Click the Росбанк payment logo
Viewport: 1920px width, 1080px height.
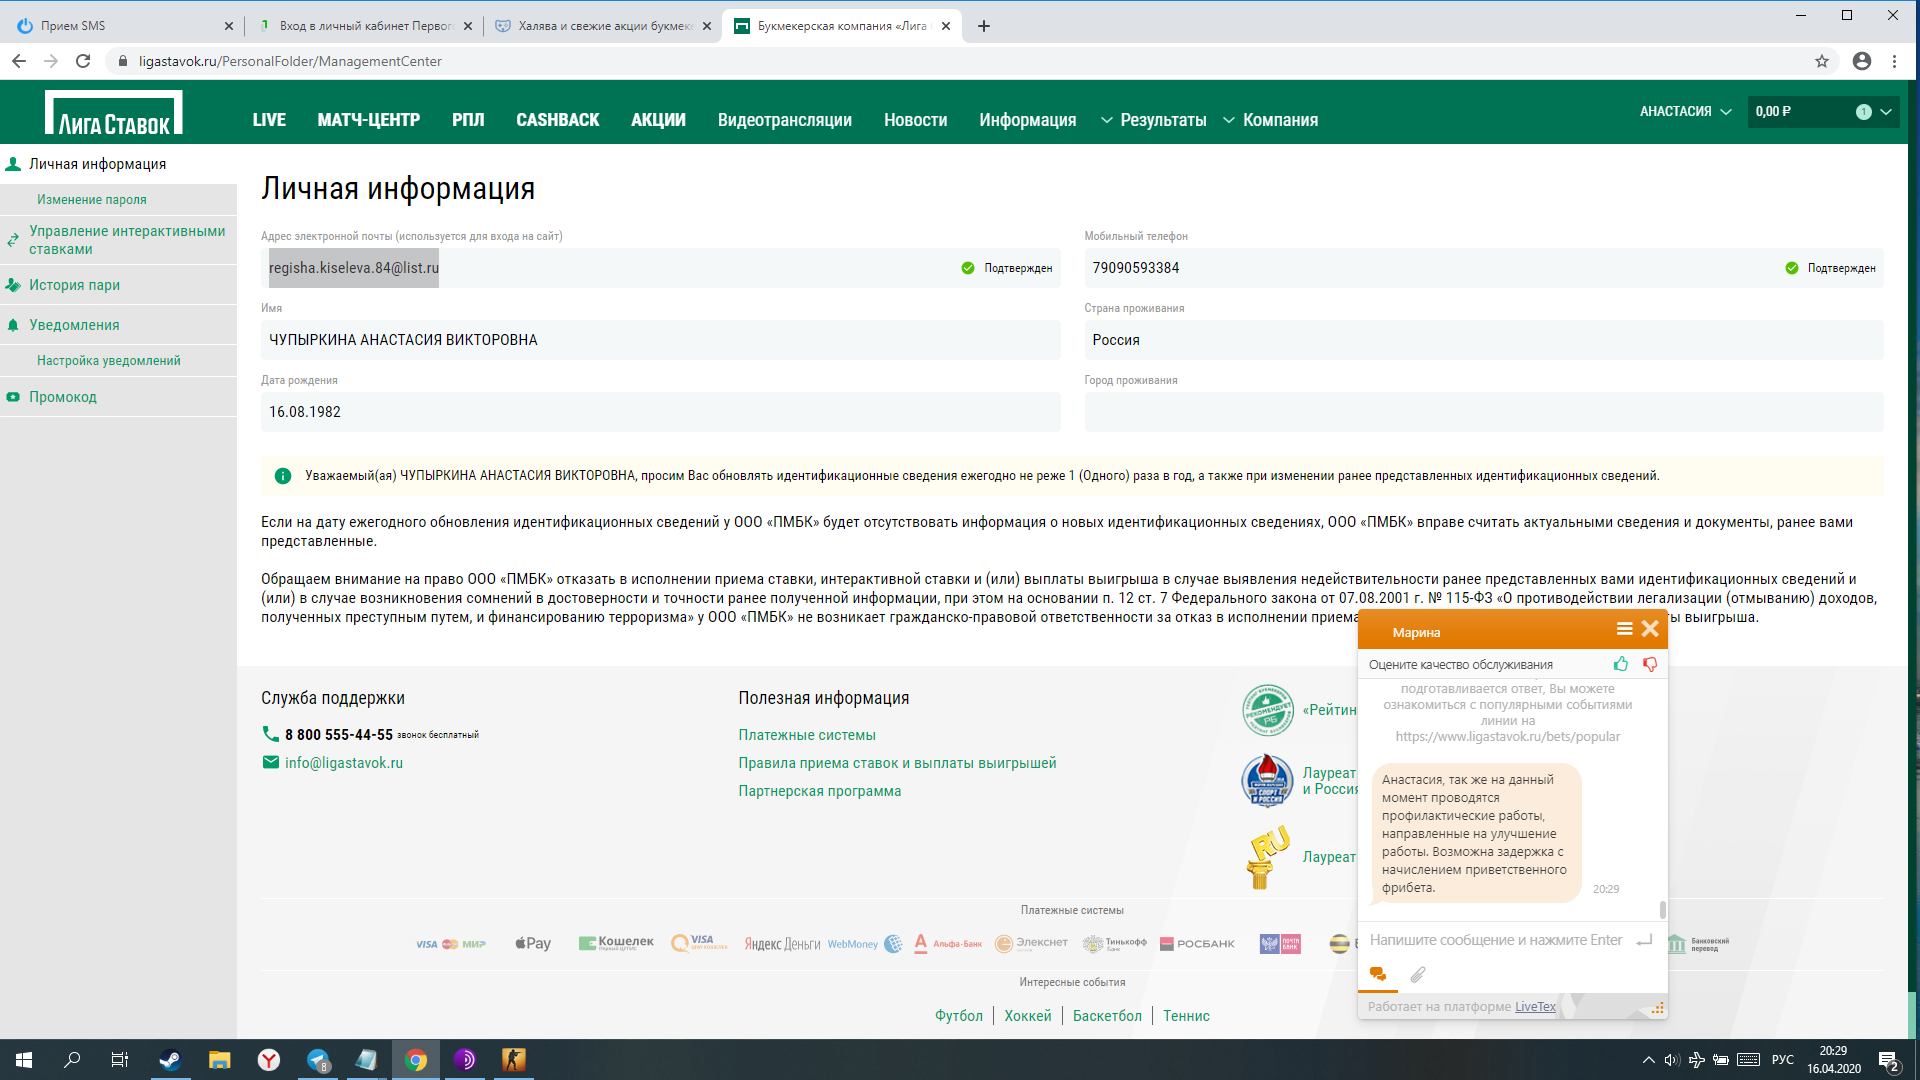point(1197,943)
